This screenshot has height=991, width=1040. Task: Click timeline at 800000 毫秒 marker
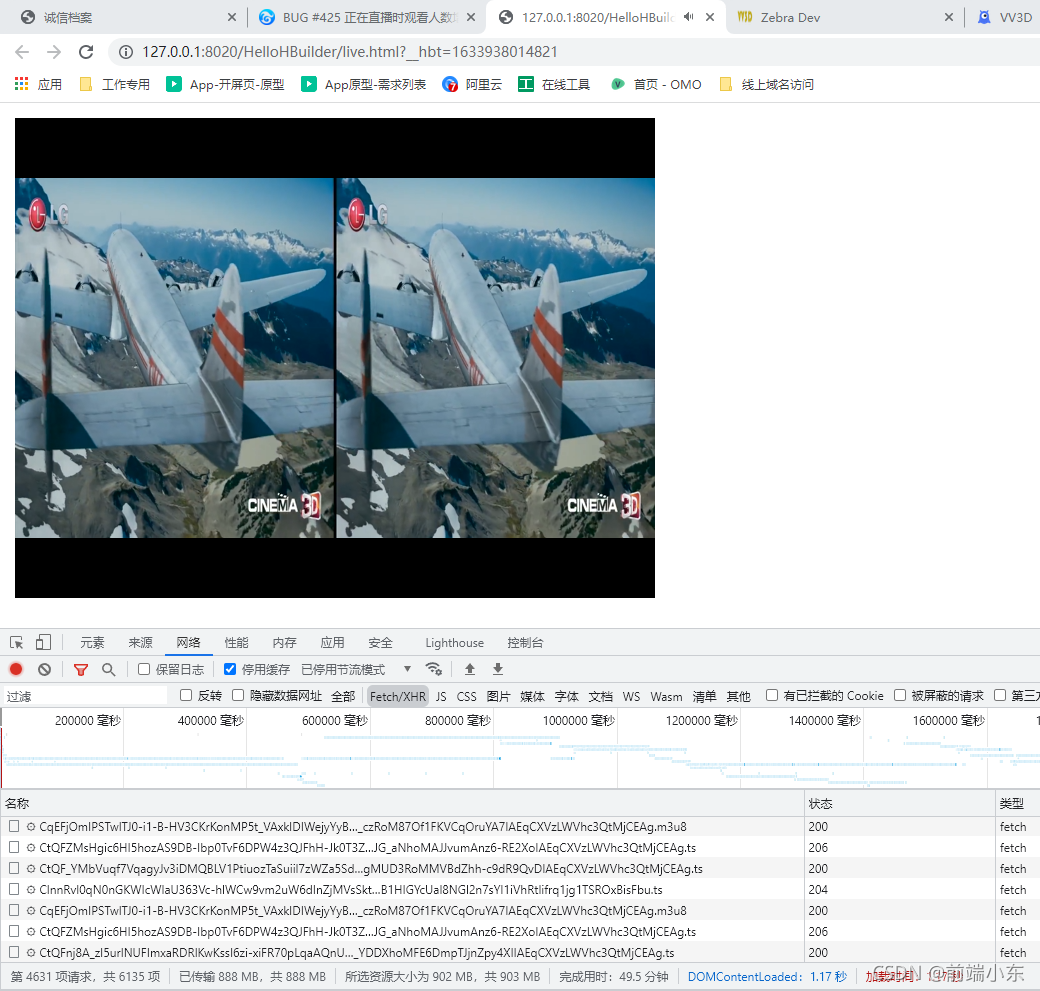pyautogui.click(x=458, y=720)
